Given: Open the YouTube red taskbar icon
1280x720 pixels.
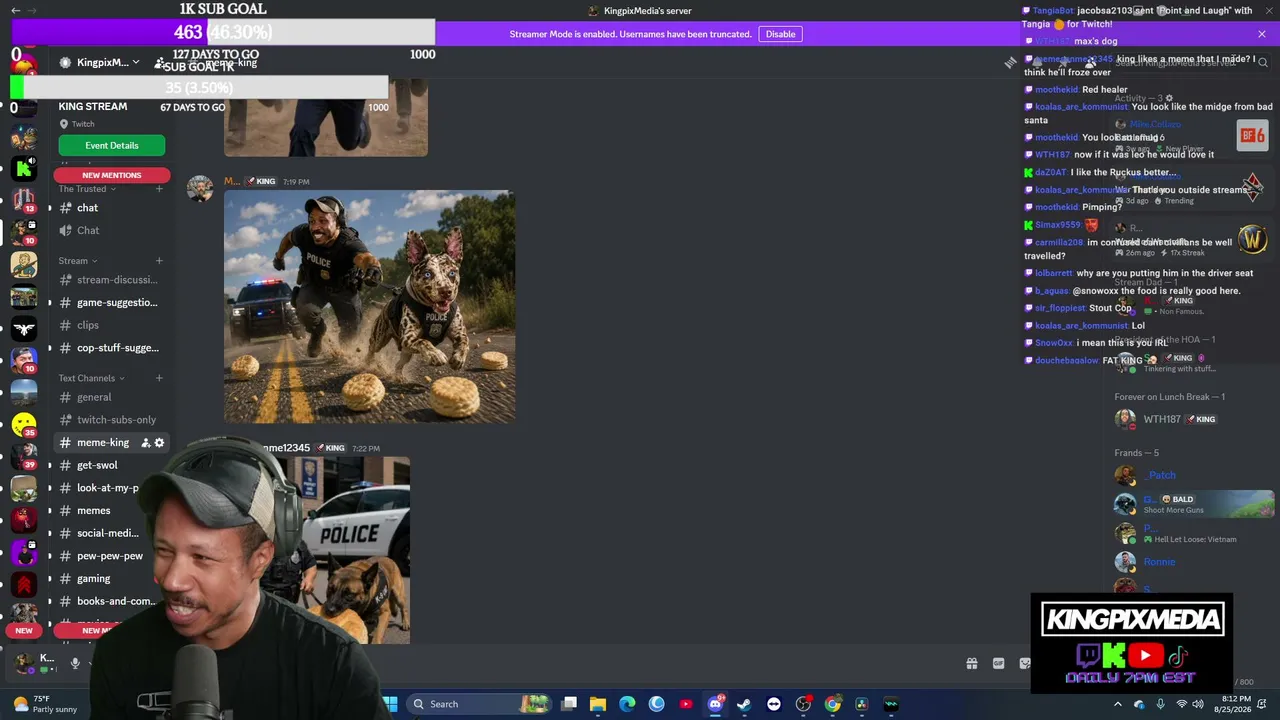Looking at the screenshot, I should (x=686, y=704).
